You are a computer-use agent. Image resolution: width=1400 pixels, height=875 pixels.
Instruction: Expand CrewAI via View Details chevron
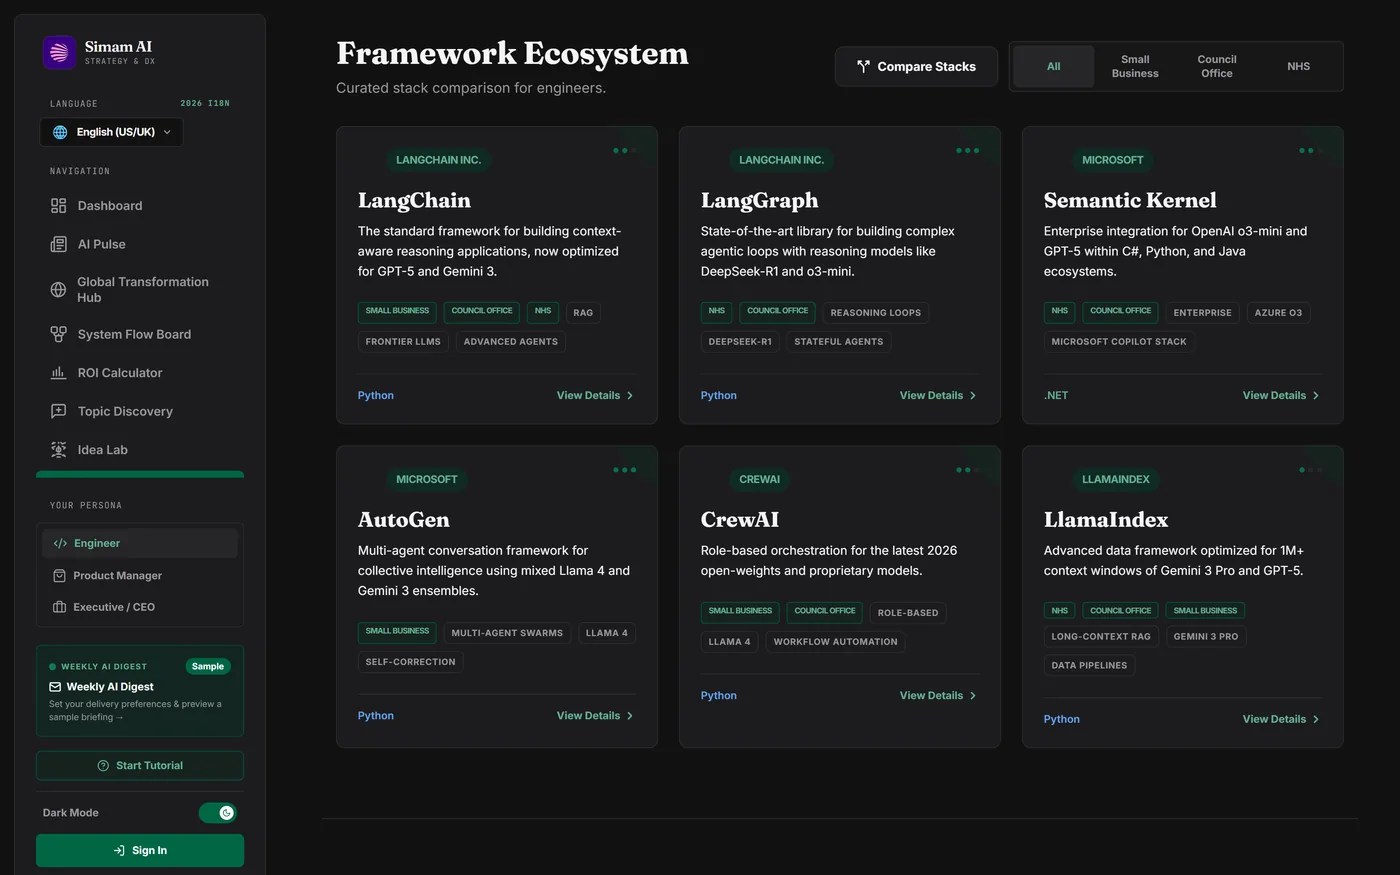(973, 696)
